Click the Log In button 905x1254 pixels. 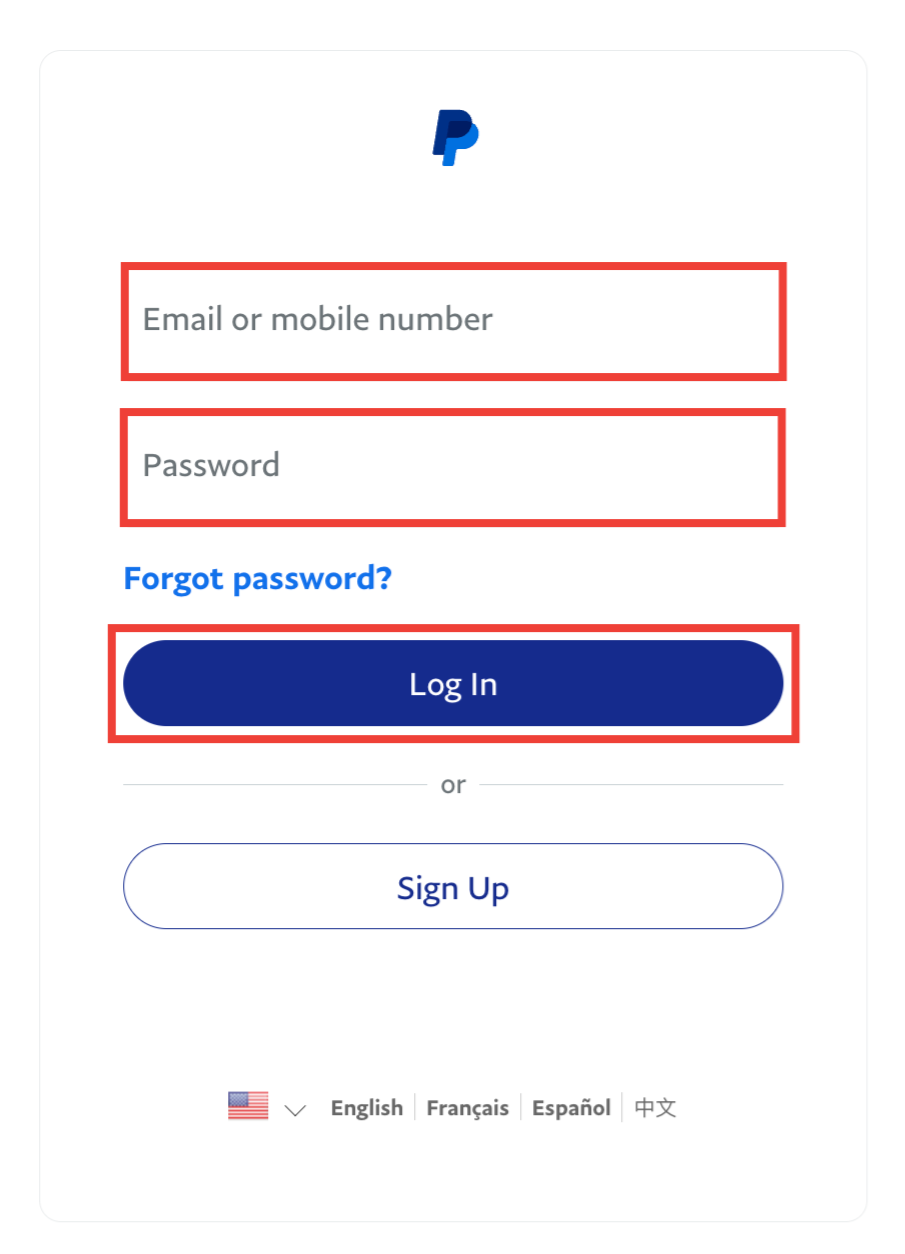coord(453,684)
